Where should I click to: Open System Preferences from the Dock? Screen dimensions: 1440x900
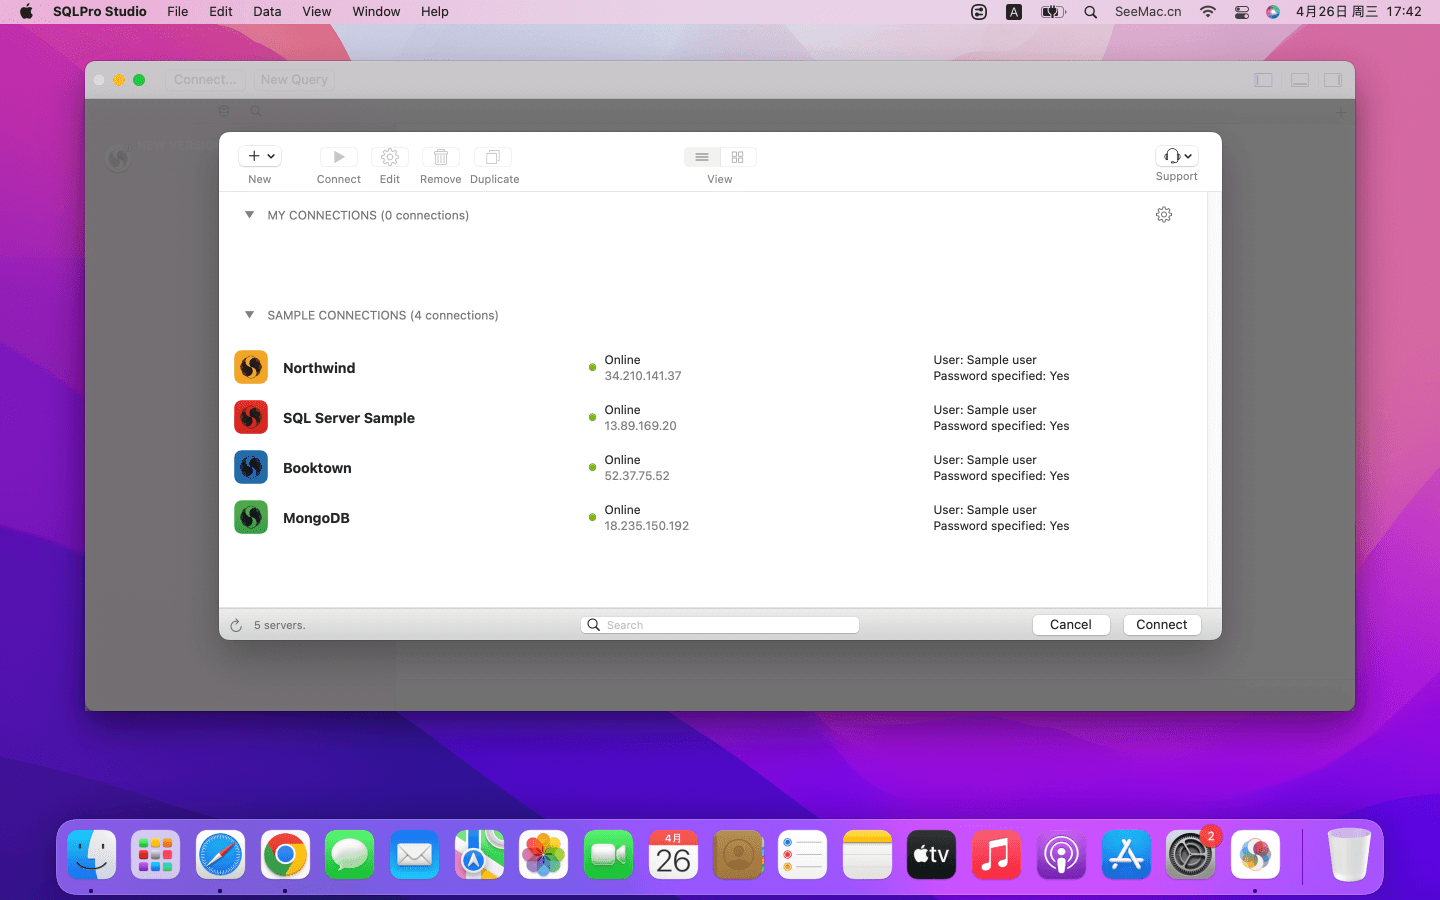1190,855
